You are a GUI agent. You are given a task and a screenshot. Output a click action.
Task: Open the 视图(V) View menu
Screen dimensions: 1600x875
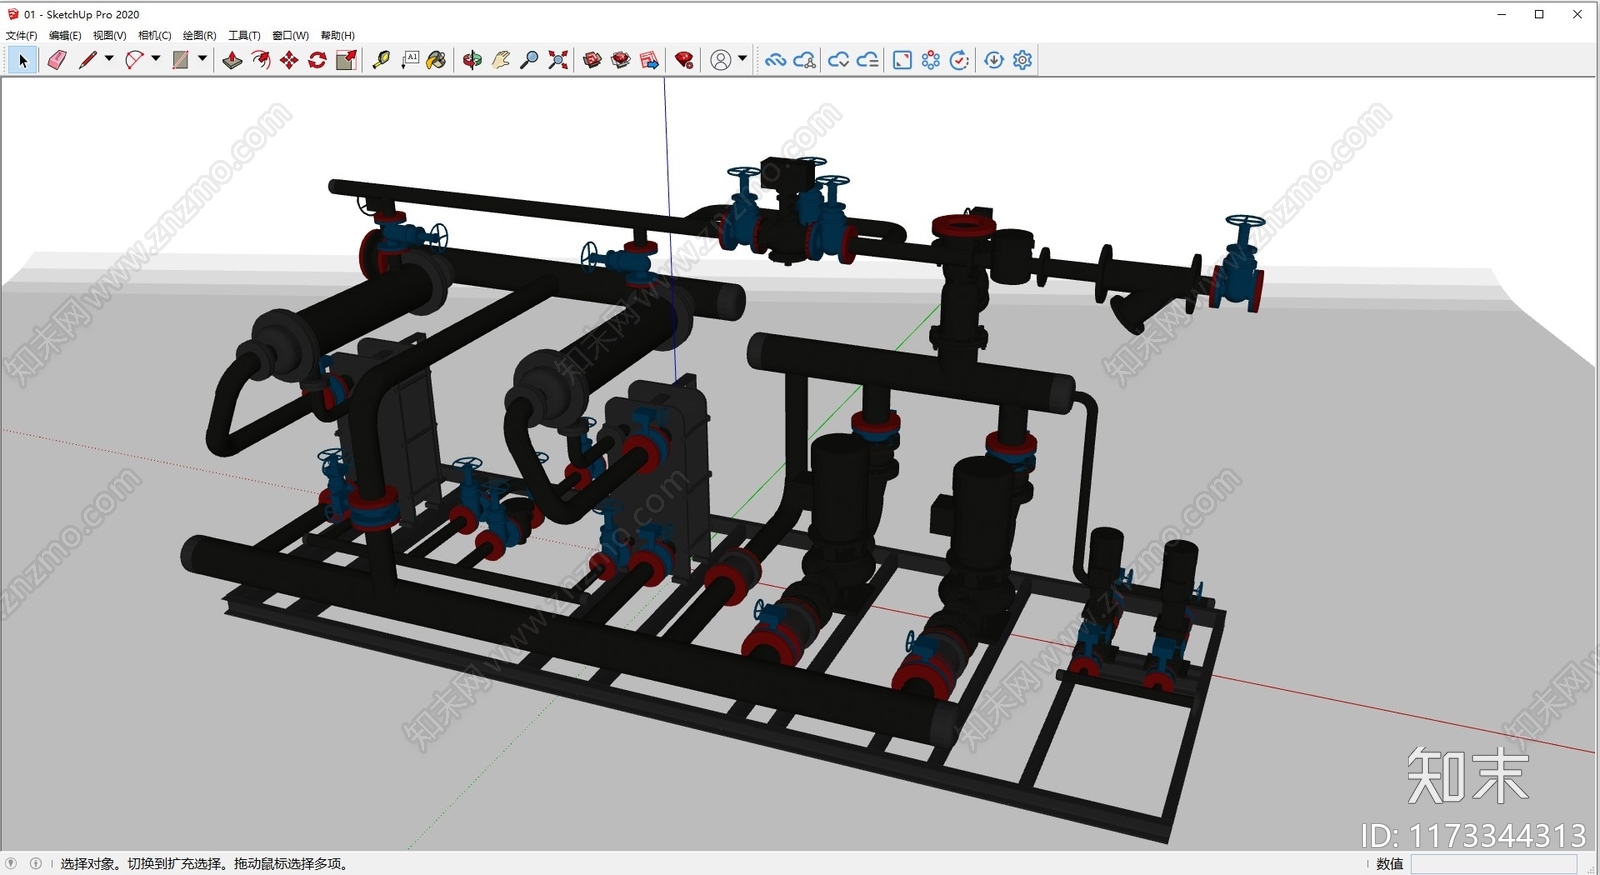pyautogui.click(x=110, y=35)
